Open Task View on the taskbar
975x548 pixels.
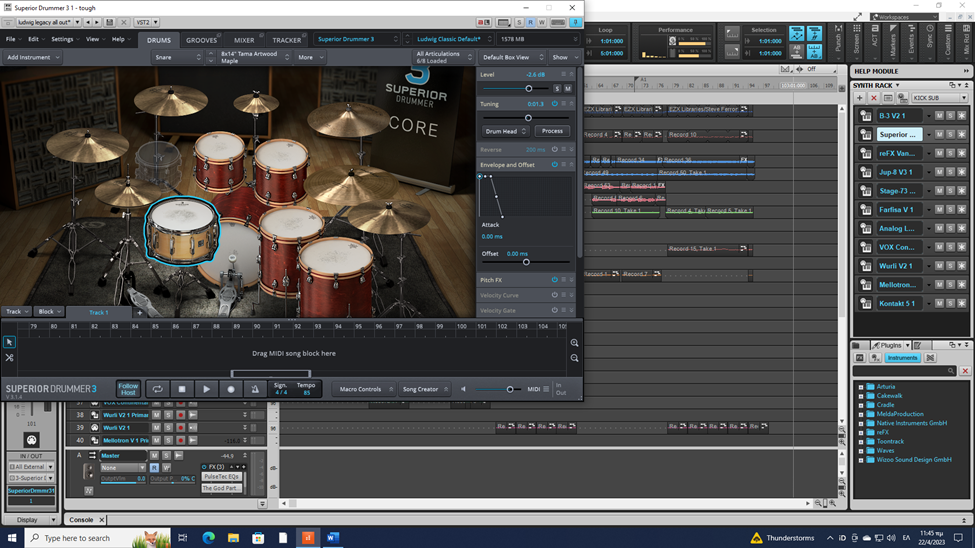click(183, 537)
